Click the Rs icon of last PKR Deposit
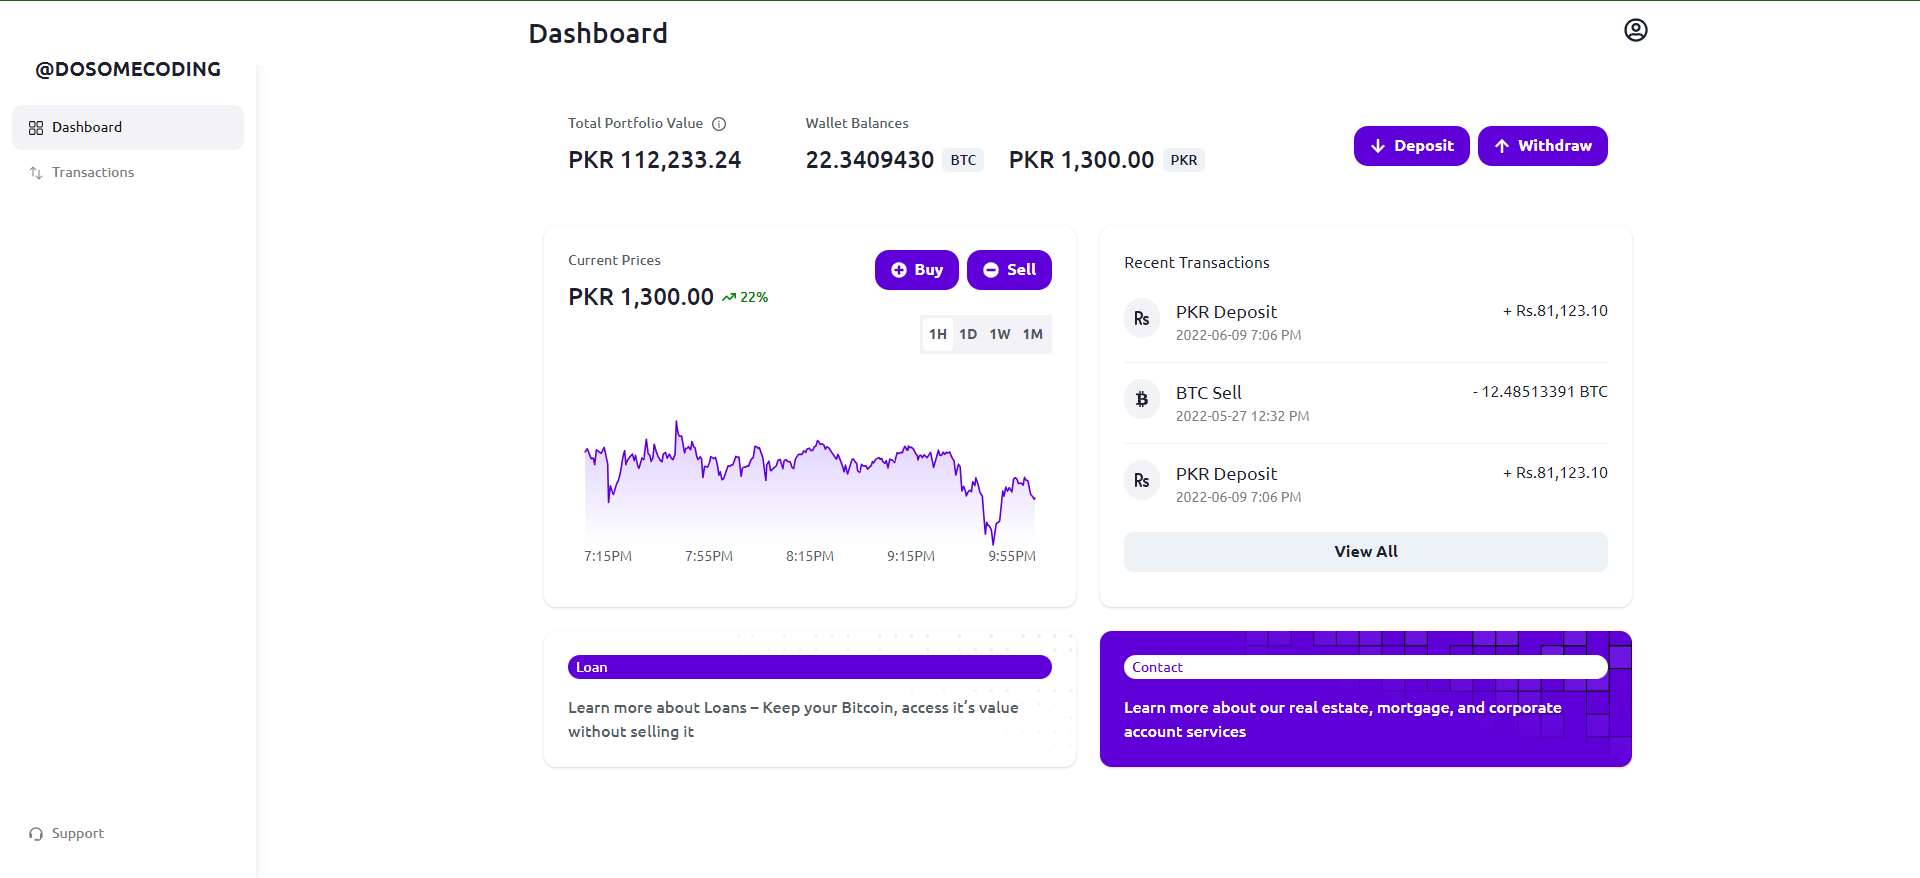The image size is (1920, 878). pos(1141,480)
